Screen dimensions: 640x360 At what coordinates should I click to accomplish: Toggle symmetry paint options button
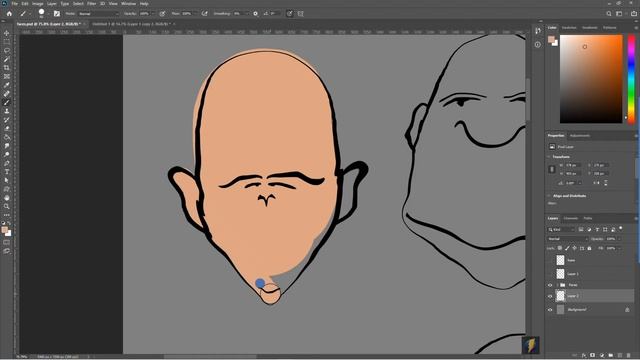(x=300, y=13)
